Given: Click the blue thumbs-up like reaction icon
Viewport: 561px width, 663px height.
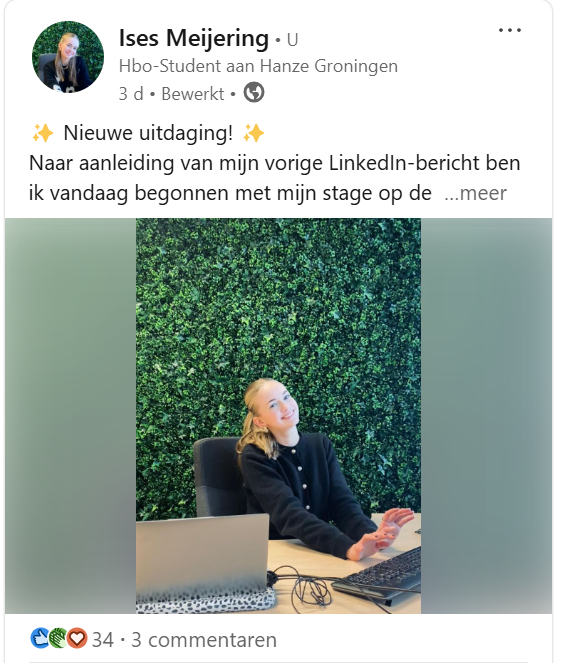Looking at the screenshot, I should click(40, 638).
